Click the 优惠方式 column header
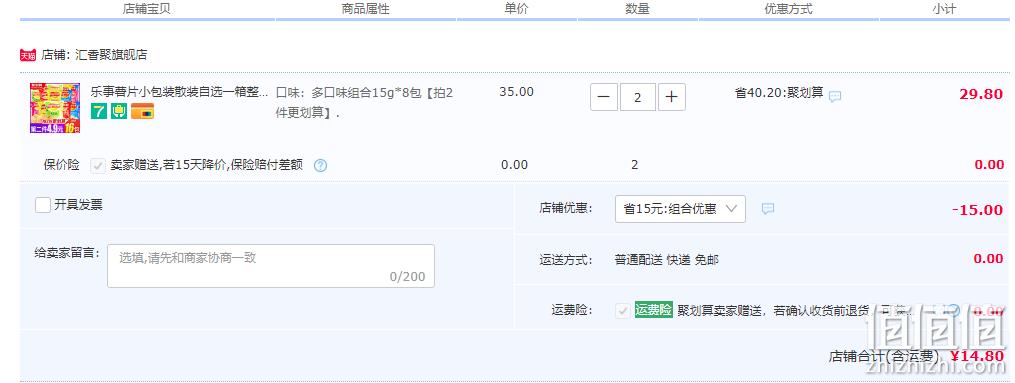The width and height of the screenshot is (1015, 383). point(788,9)
